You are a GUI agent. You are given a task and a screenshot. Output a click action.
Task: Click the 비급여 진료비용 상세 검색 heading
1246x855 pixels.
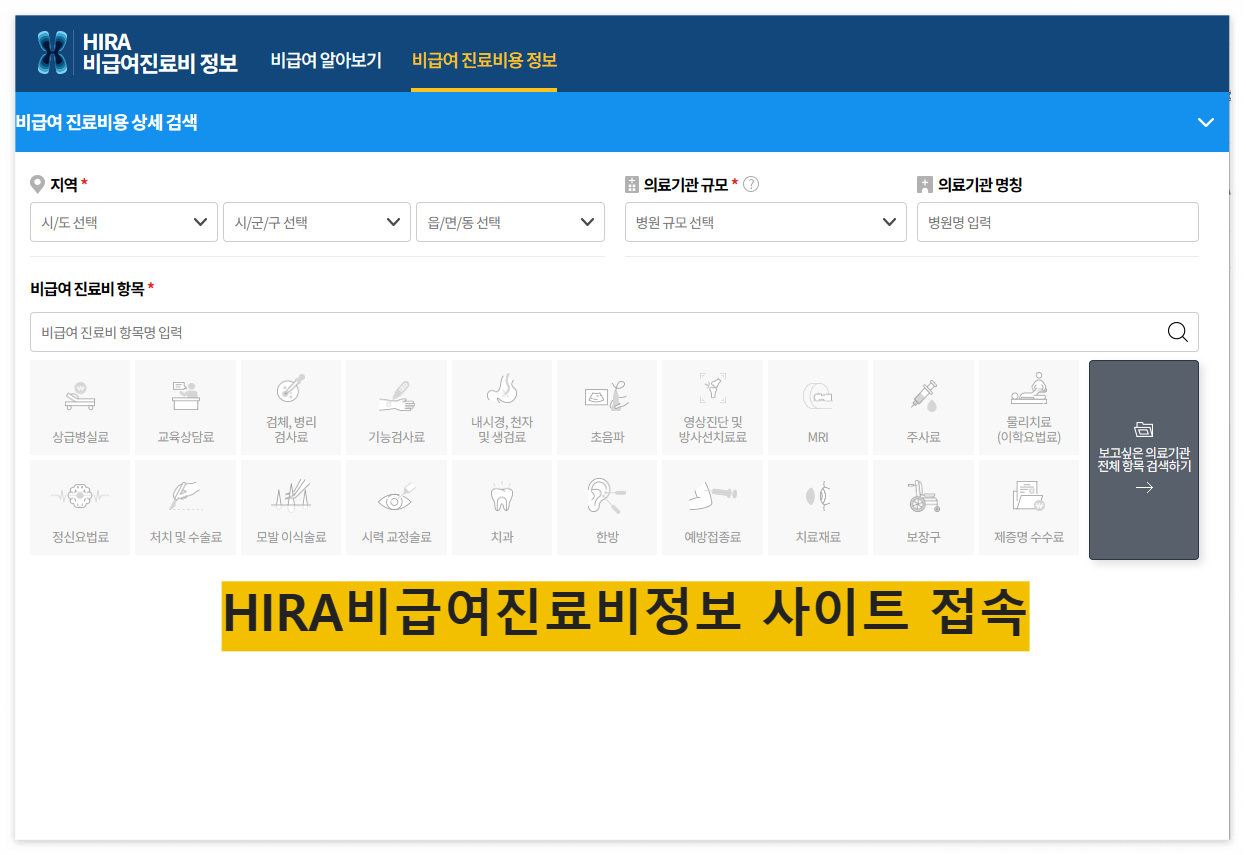tap(106, 122)
